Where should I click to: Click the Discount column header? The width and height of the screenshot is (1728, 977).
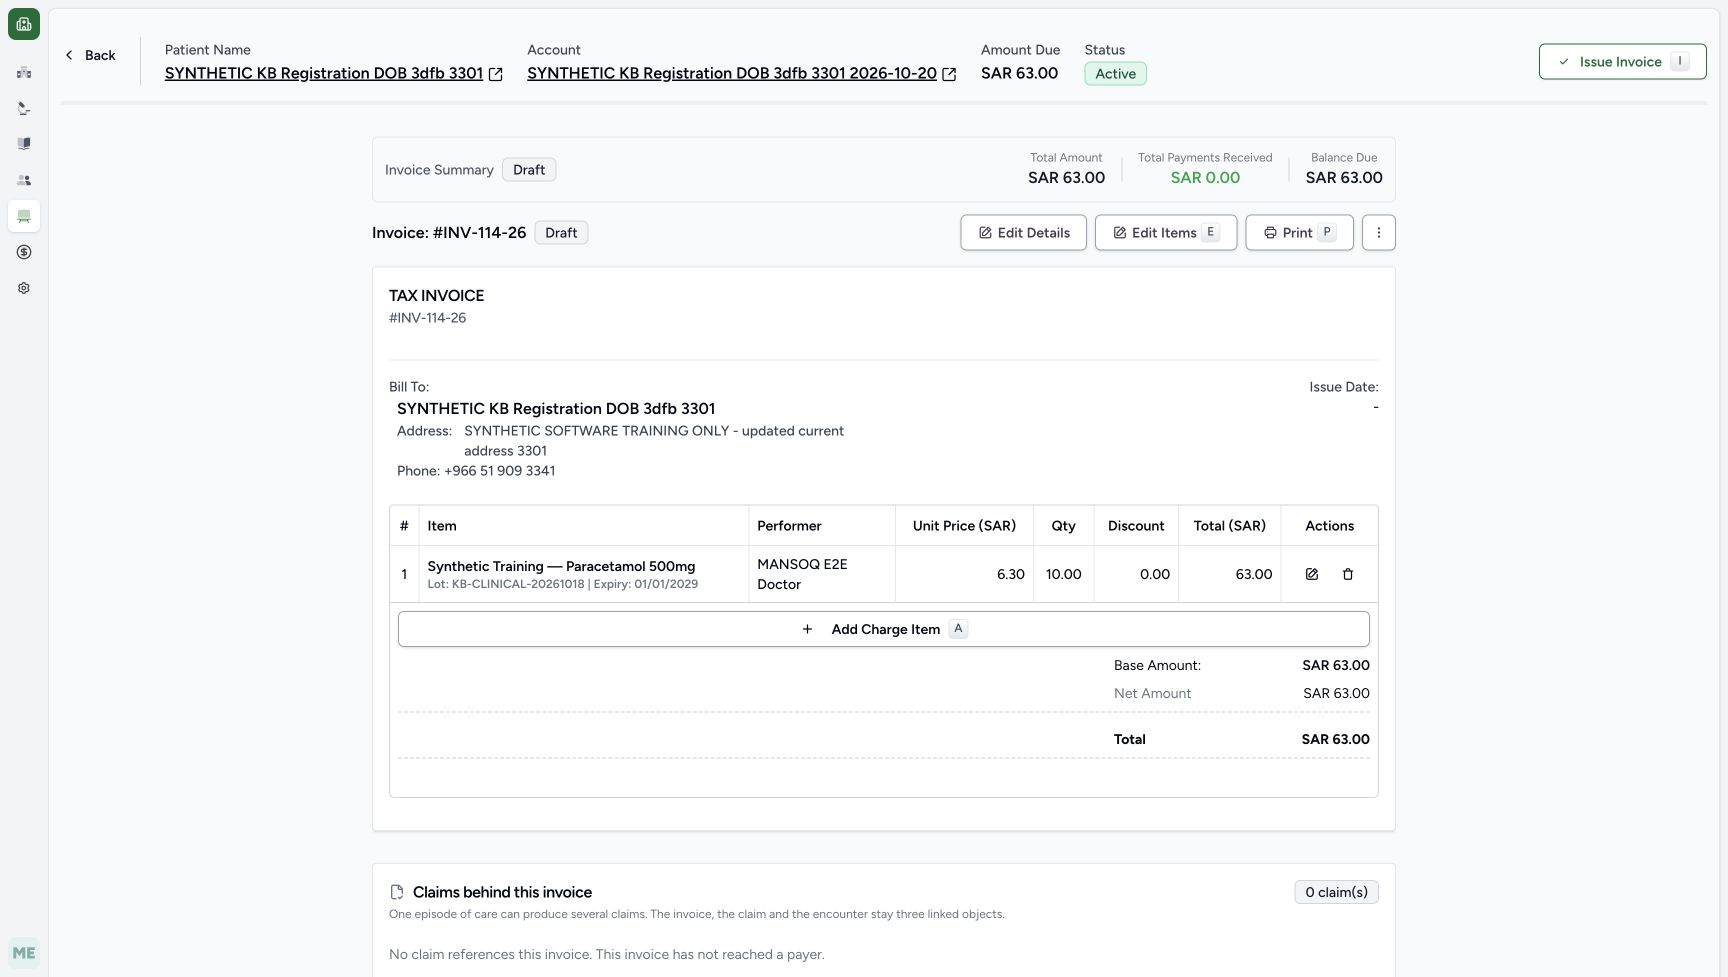(1136, 526)
